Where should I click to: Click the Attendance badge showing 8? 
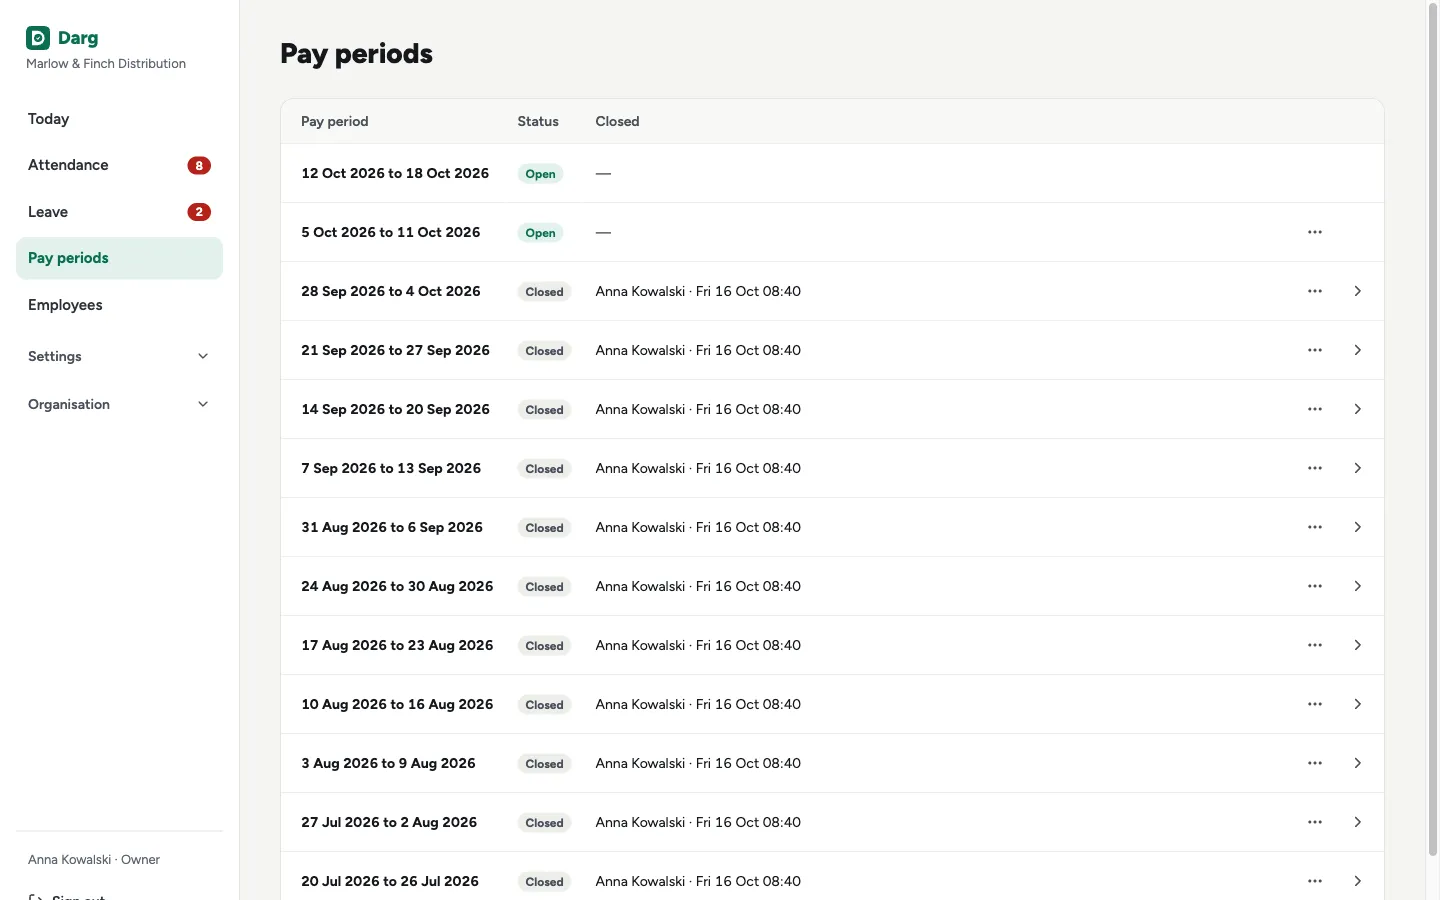pos(199,166)
